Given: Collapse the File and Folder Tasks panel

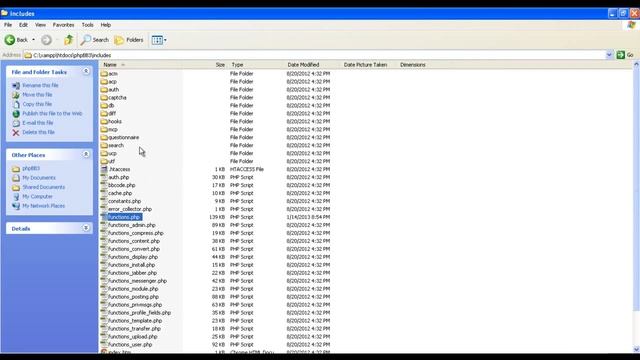Looking at the screenshot, I should click(x=86, y=71).
